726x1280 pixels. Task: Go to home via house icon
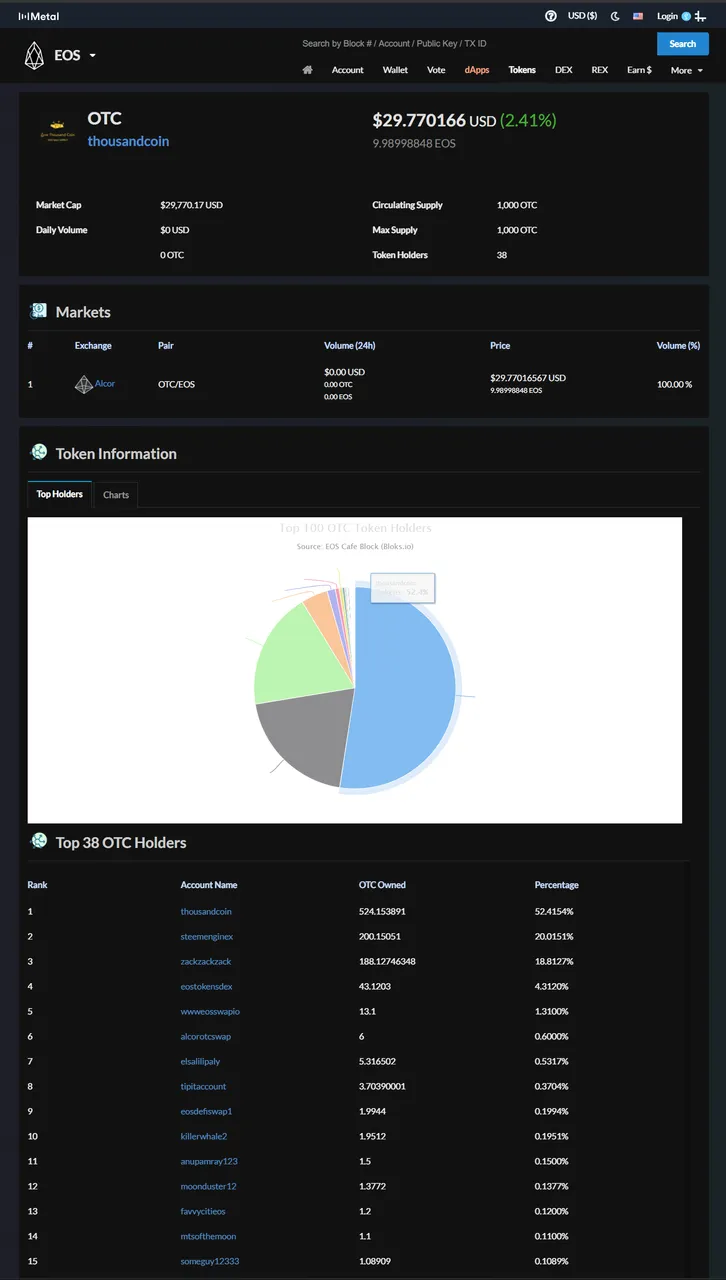[308, 70]
